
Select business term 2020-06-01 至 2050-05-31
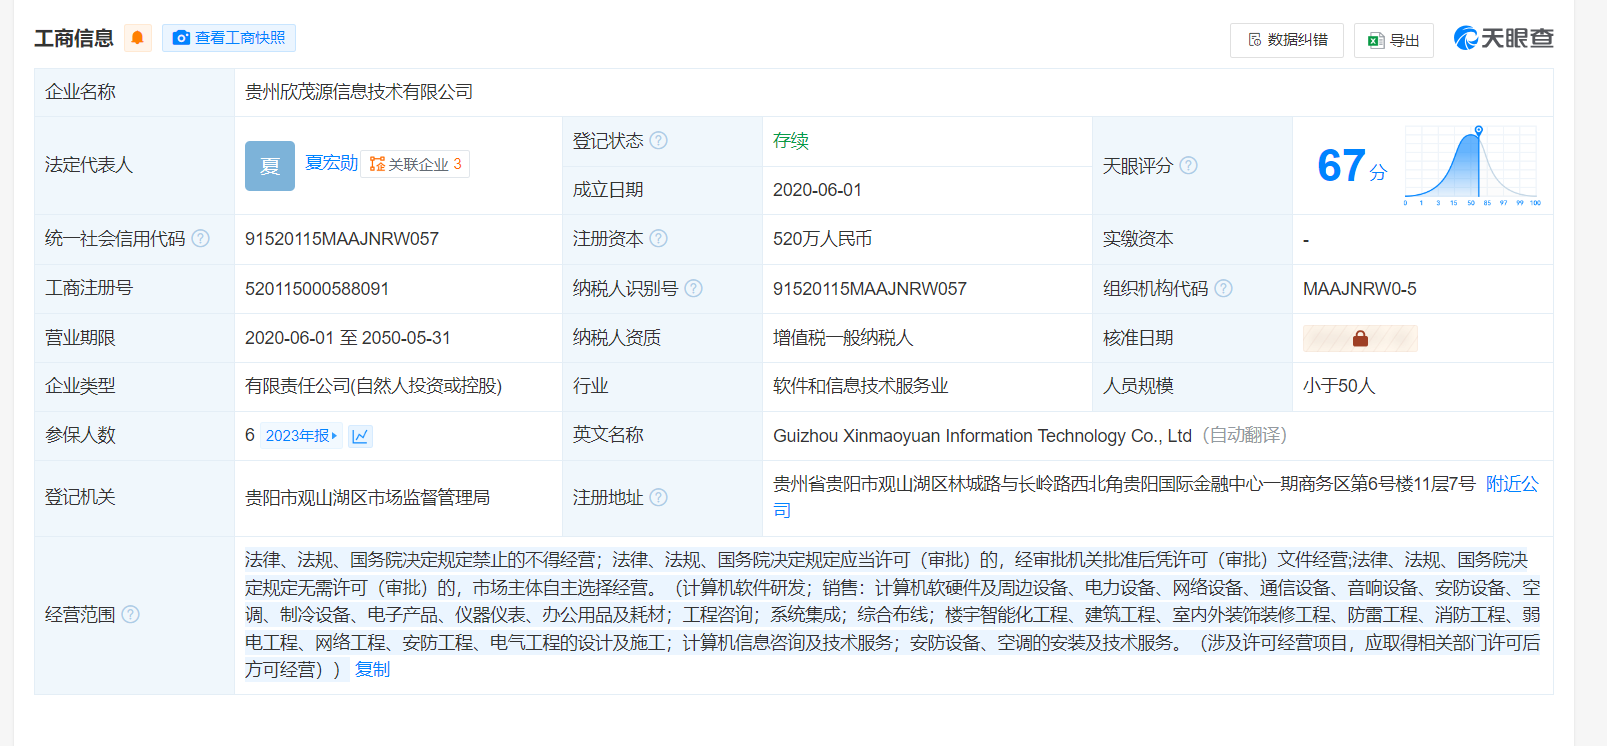(348, 338)
